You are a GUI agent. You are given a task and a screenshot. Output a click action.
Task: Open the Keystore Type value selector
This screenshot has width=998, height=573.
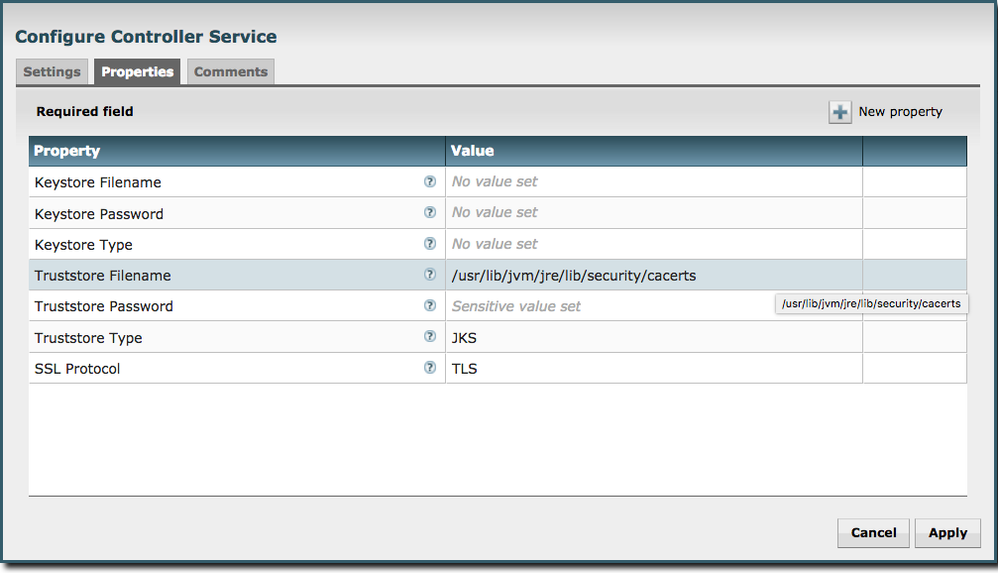653,244
